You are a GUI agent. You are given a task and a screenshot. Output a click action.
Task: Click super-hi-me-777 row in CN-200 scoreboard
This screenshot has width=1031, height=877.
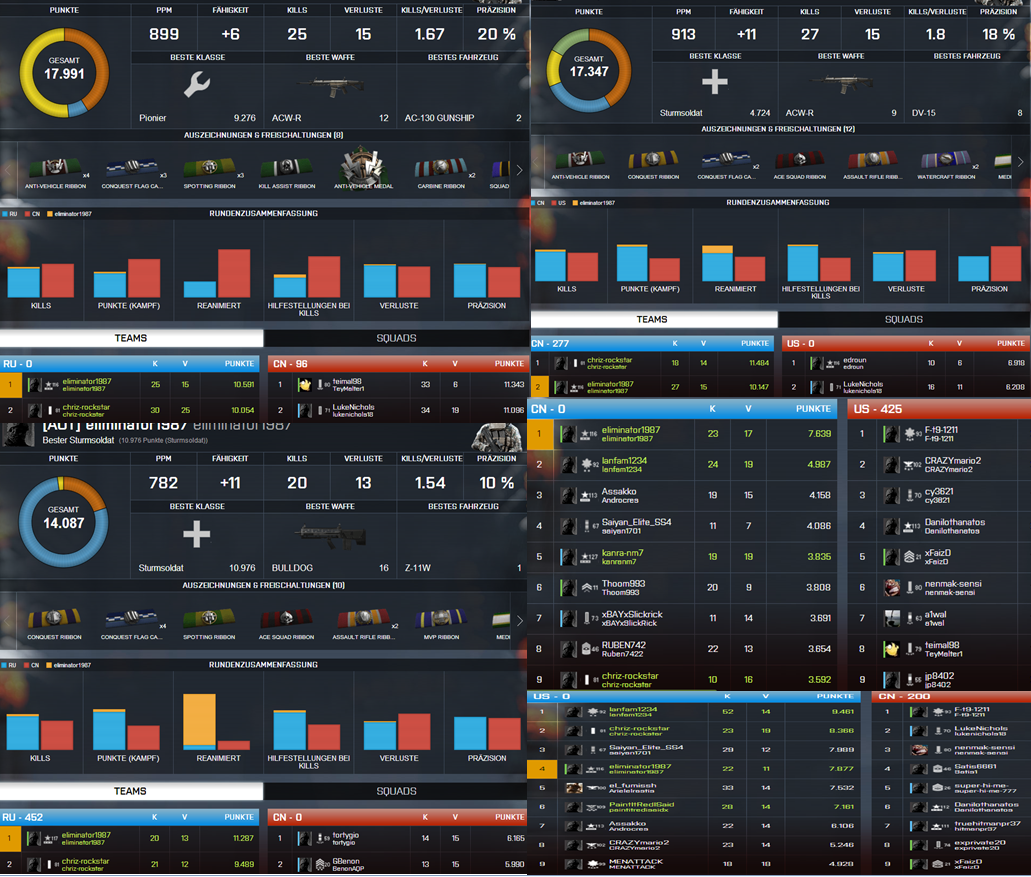[951, 788]
